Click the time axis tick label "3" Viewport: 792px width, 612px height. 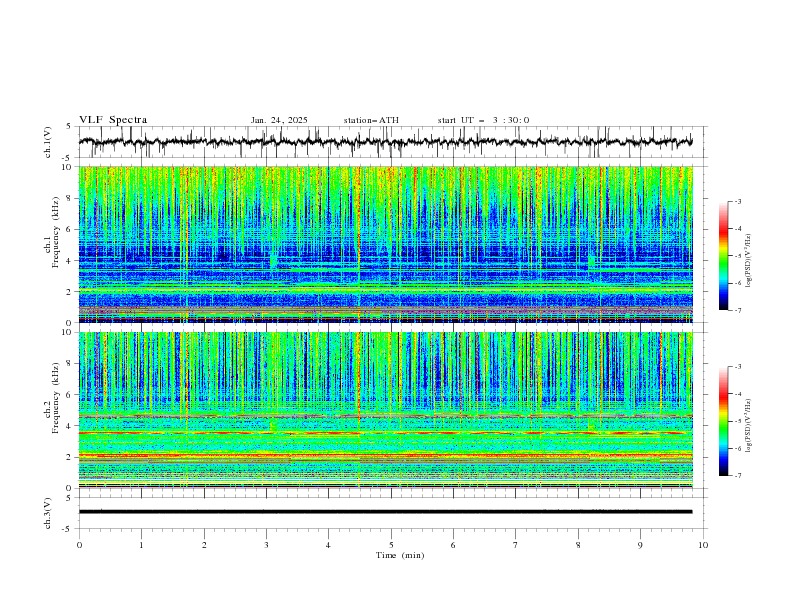pyautogui.click(x=266, y=545)
